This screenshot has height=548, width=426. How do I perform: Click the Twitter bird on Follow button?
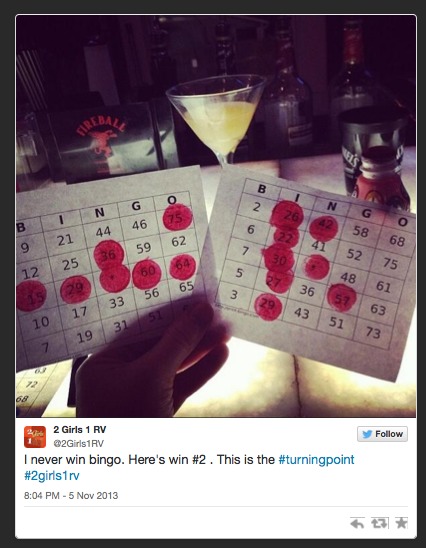point(367,434)
